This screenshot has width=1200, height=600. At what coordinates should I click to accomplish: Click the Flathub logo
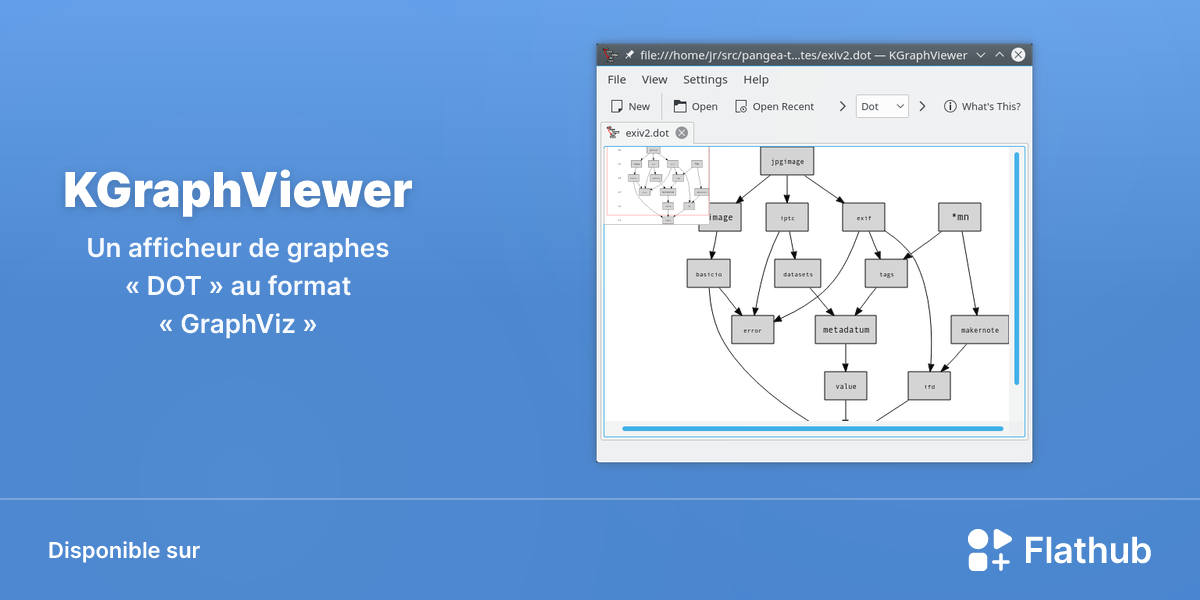1059,550
